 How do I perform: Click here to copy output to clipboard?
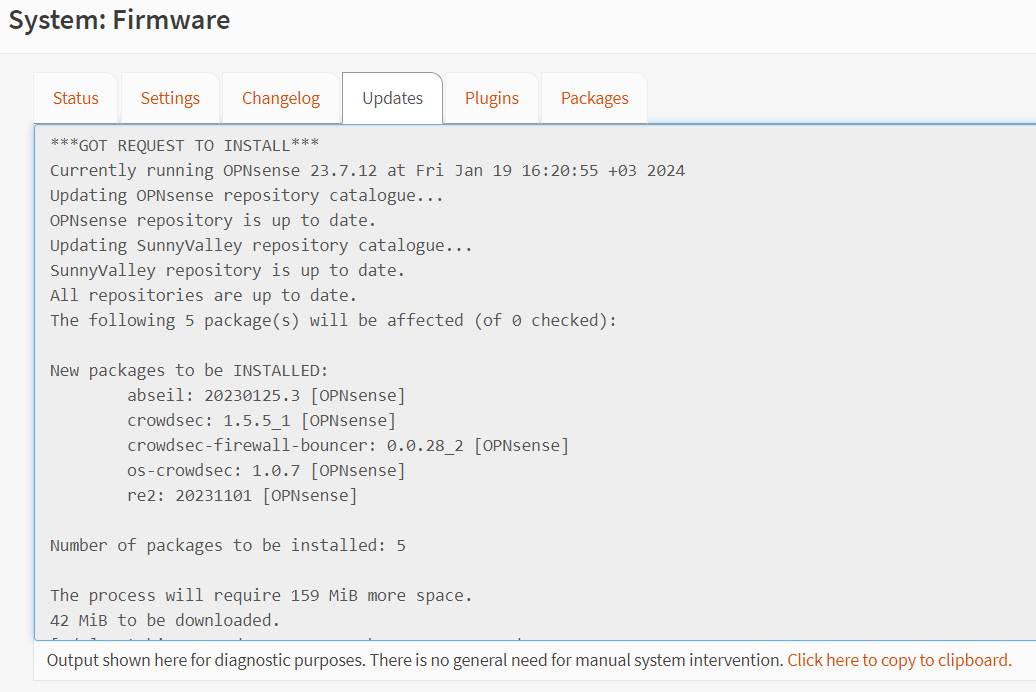[x=898, y=660]
